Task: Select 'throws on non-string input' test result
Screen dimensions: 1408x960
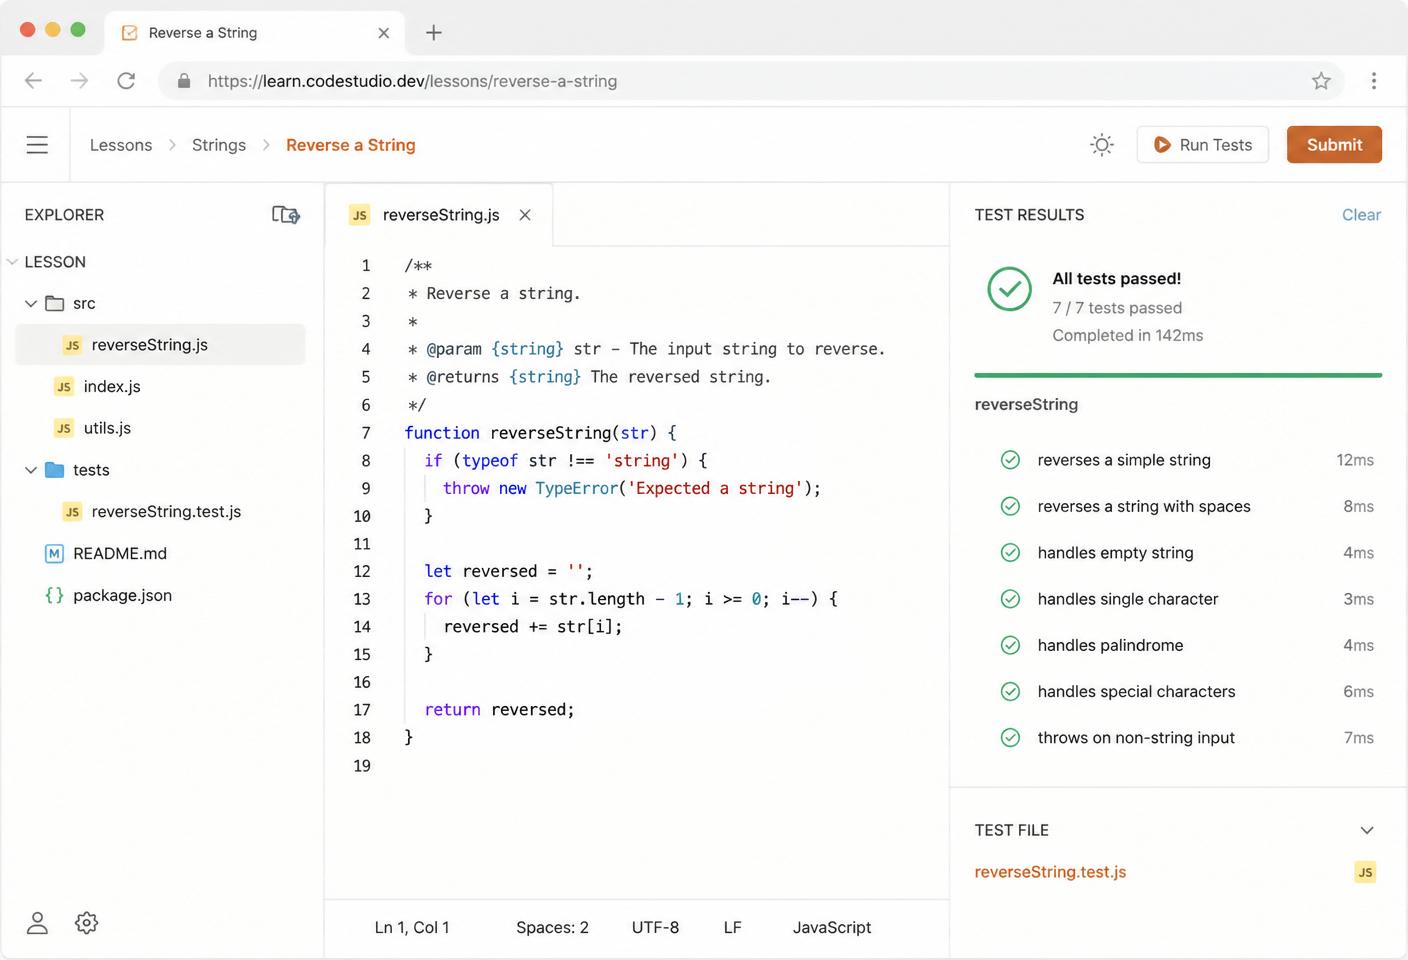Action: (1187, 738)
